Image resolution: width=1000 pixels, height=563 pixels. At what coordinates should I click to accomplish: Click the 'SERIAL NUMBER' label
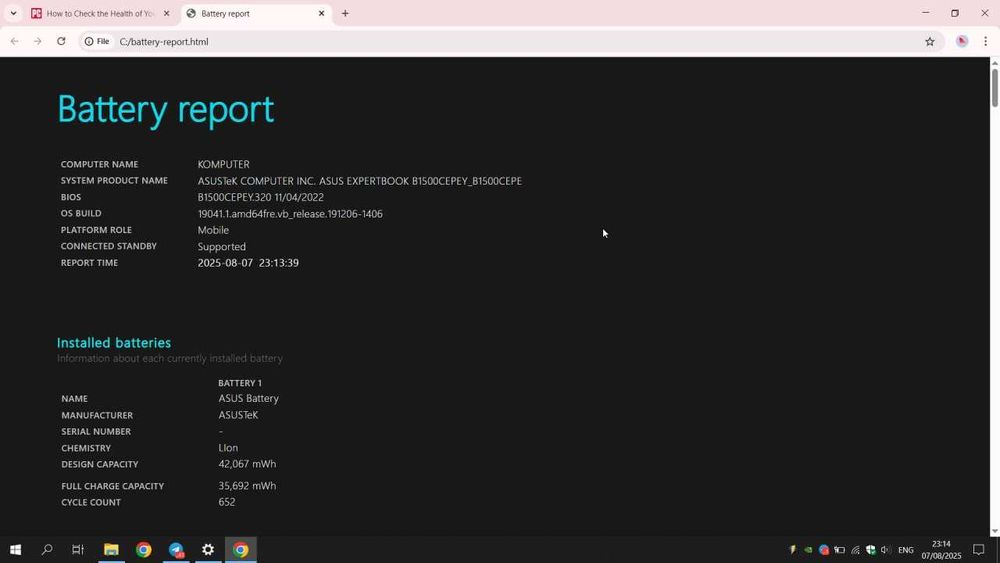[96, 432]
